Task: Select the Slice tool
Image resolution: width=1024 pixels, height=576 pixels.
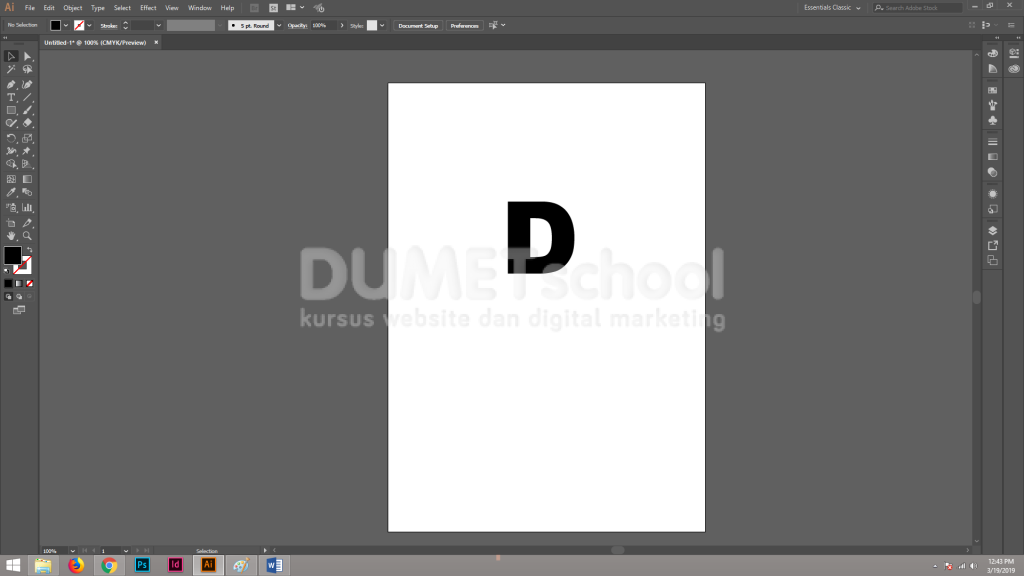Action: [x=27, y=223]
